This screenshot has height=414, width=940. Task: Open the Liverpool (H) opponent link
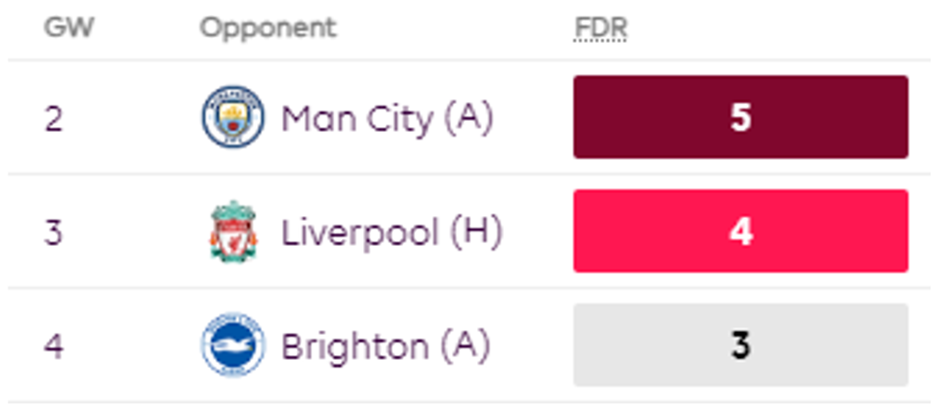point(391,232)
